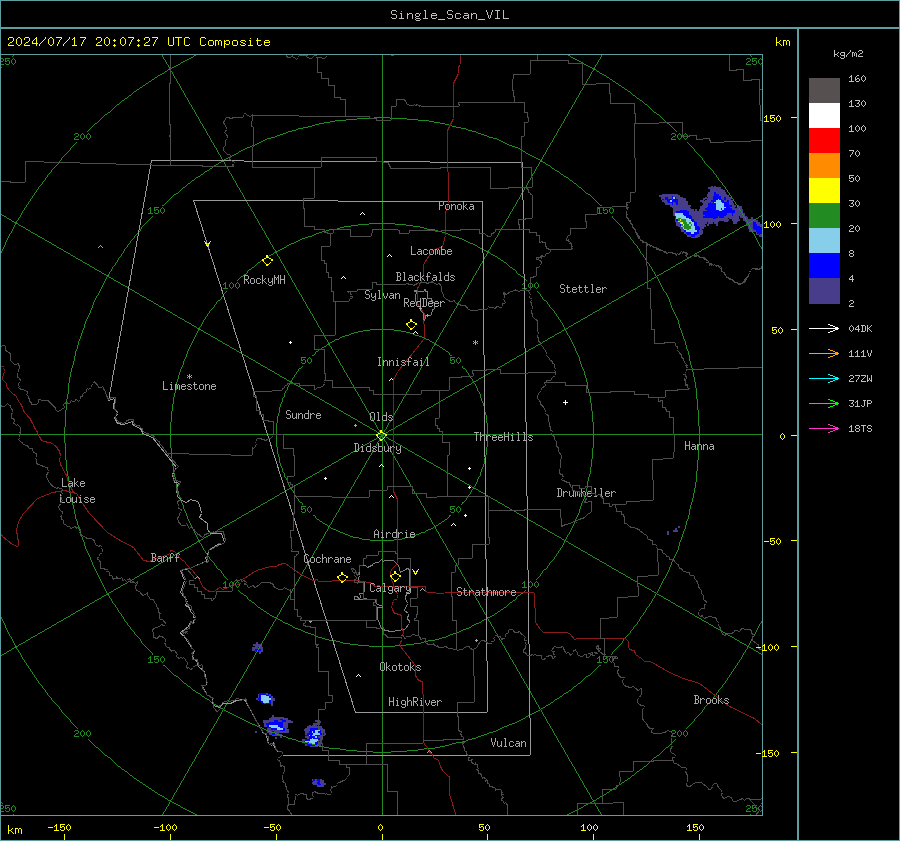Click the Drumheller label
Viewport: 900px width, 841px height.
[x=586, y=493]
